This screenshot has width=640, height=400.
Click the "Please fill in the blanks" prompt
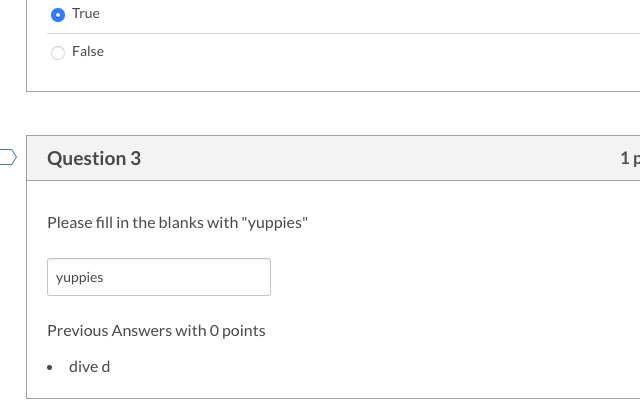[178, 223]
